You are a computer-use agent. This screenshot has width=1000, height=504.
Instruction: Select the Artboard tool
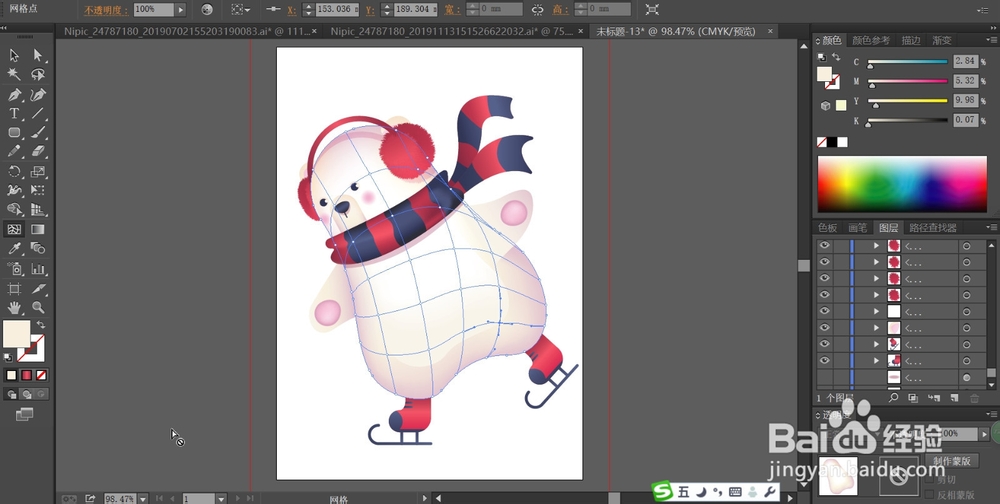pos(14,288)
